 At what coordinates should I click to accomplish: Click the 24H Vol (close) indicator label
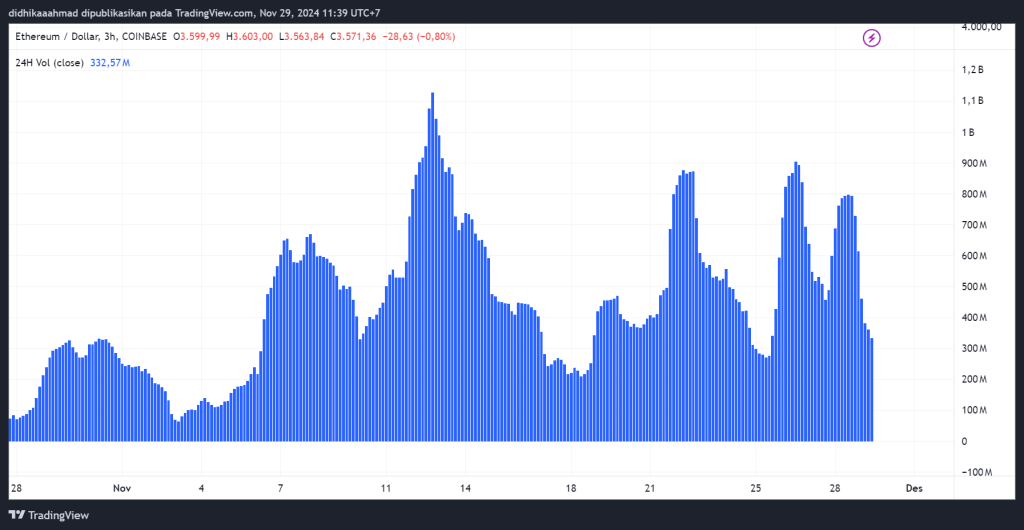tap(50, 63)
